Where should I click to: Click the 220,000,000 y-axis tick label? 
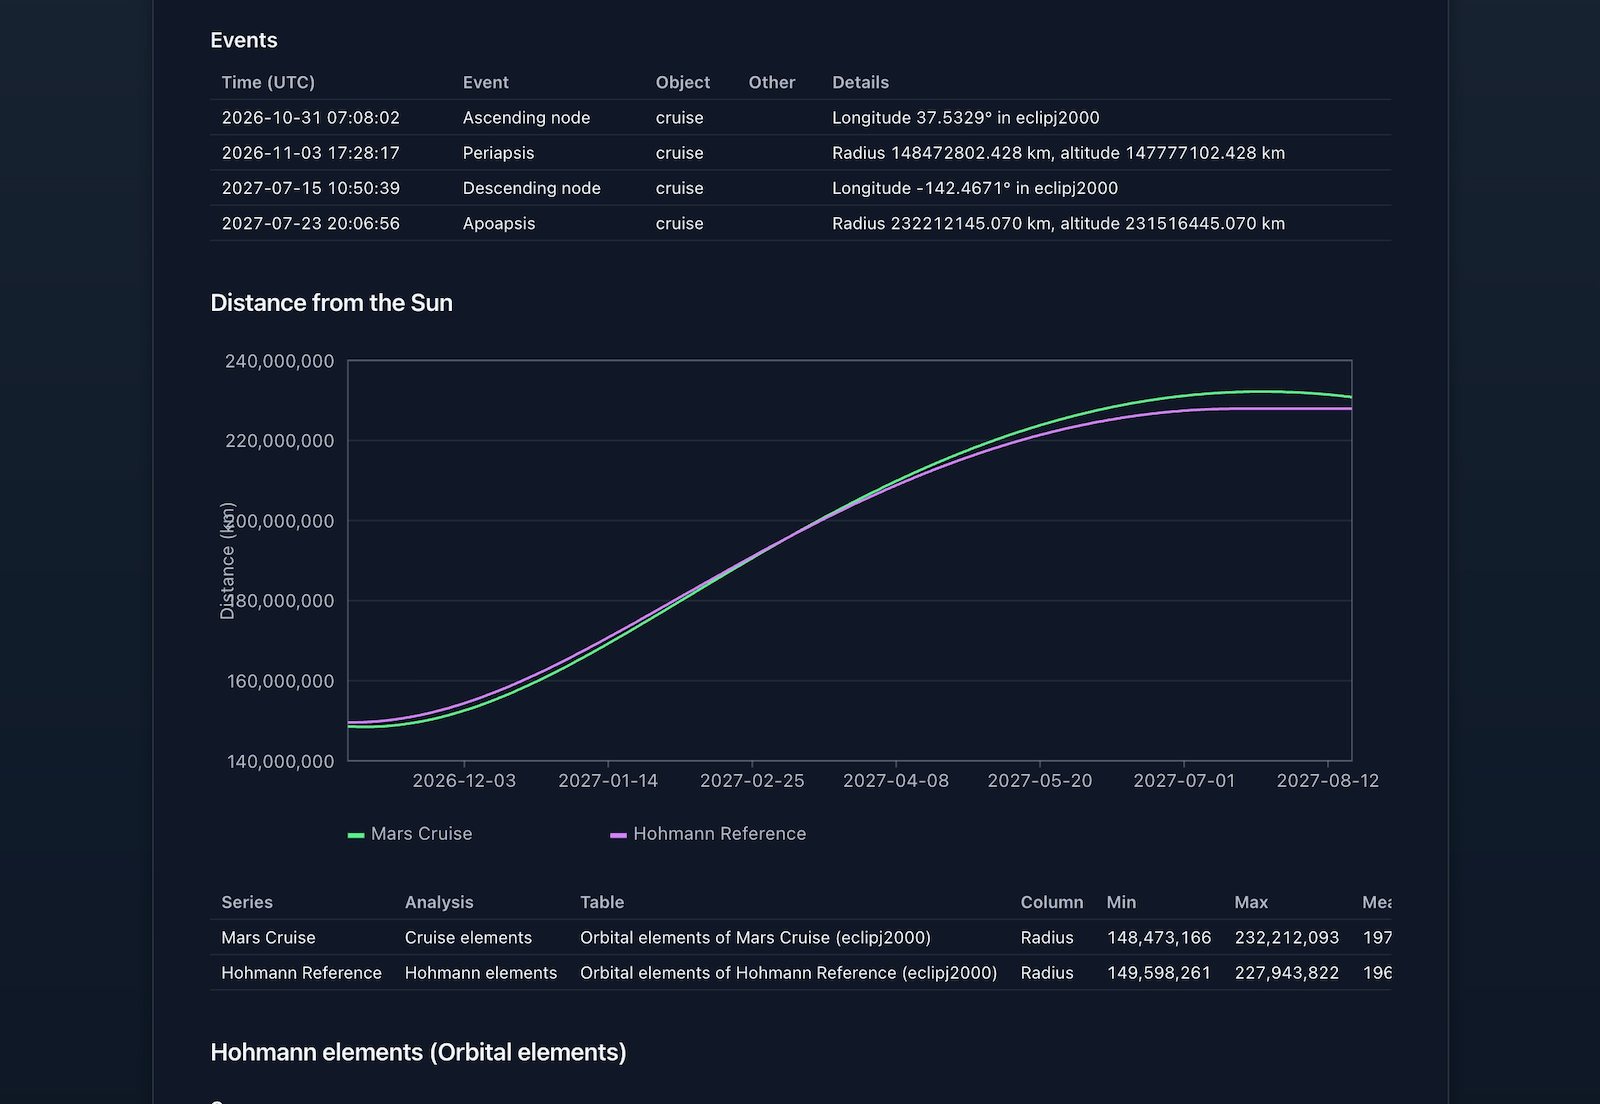280,441
